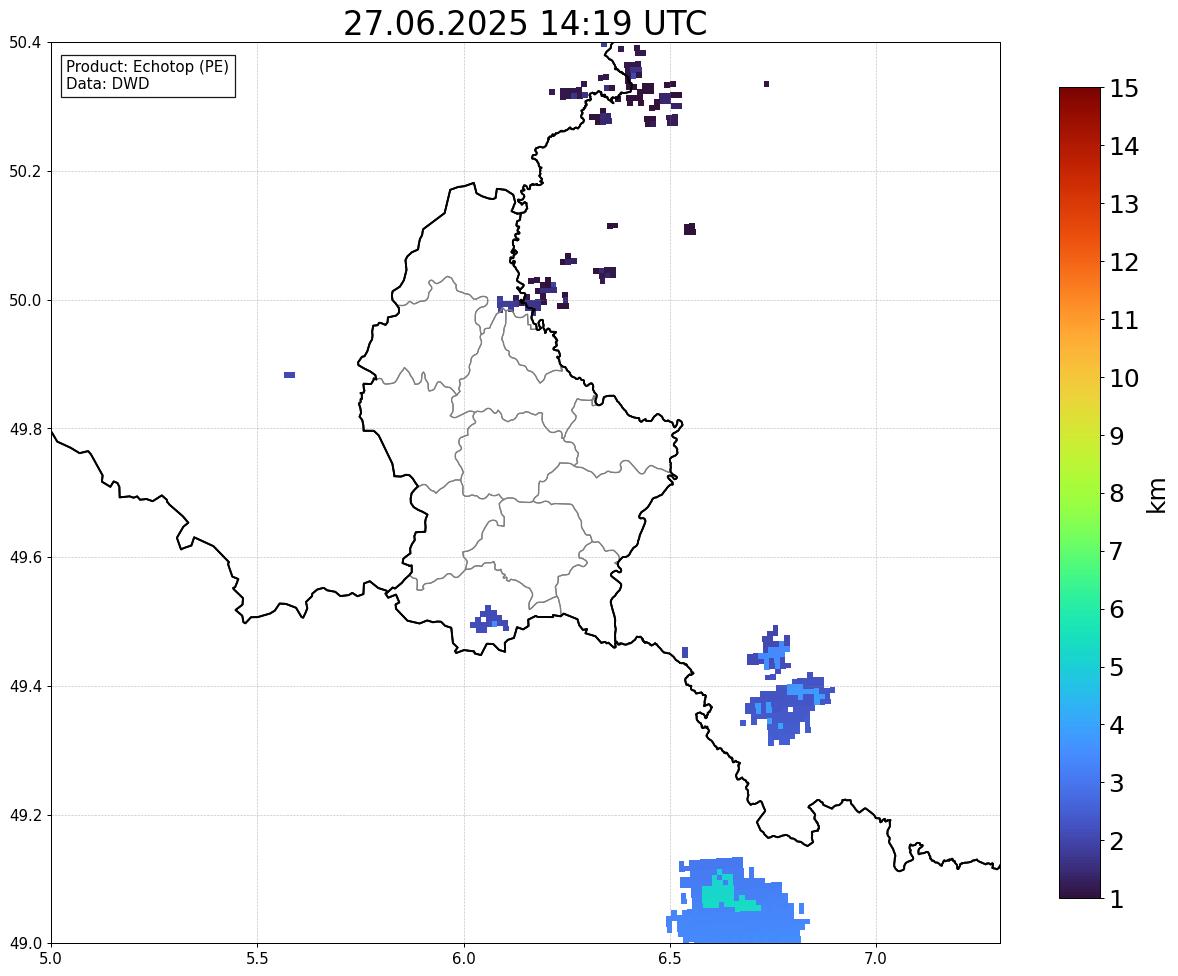Click the isolated echo pixel near 5.6 longitude
The width and height of the screenshot is (1178, 976).
pos(289,375)
